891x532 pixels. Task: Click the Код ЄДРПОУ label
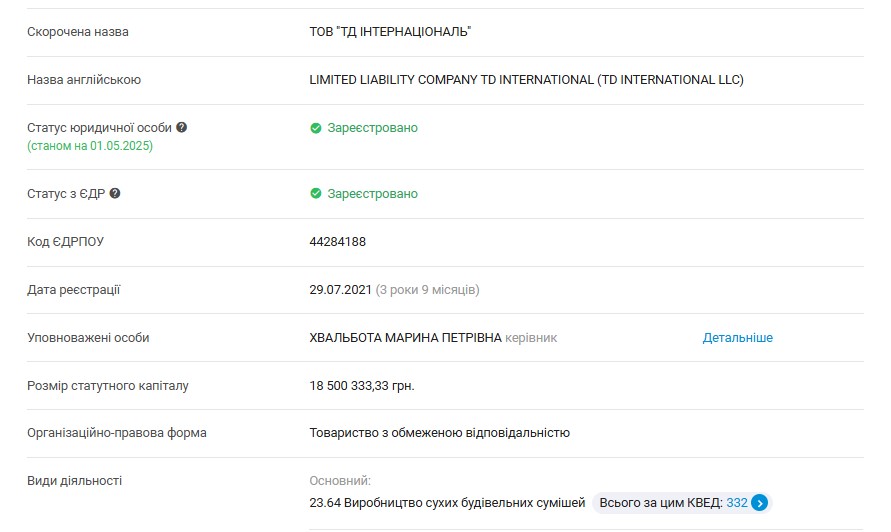[x=65, y=242]
